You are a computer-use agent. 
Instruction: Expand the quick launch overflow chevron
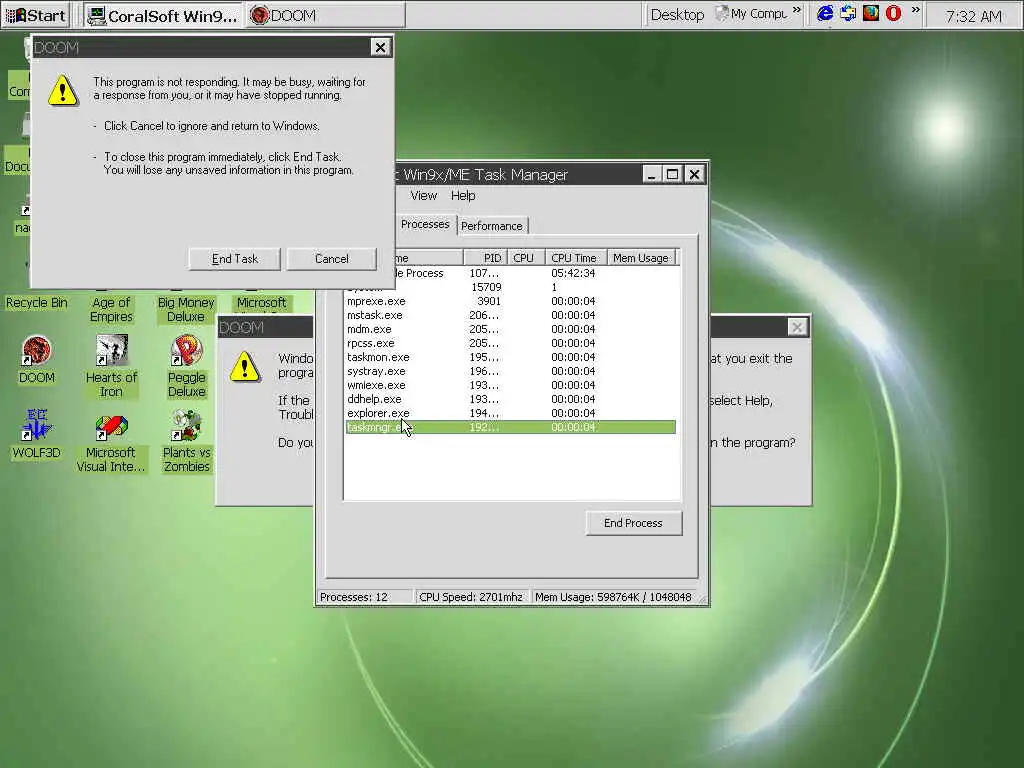tap(916, 10)
